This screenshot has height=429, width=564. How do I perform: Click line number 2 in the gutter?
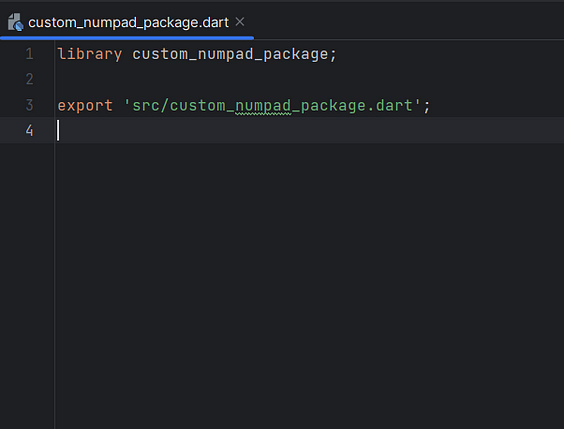coord(29,79)
